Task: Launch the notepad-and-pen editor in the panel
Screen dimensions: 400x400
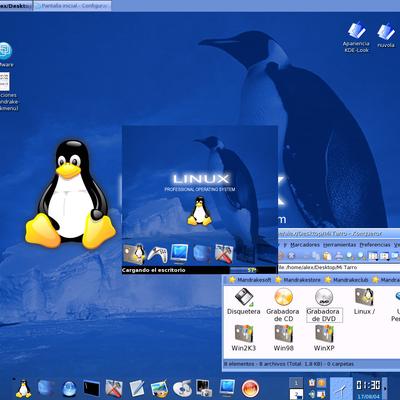Action: [137, 389]
